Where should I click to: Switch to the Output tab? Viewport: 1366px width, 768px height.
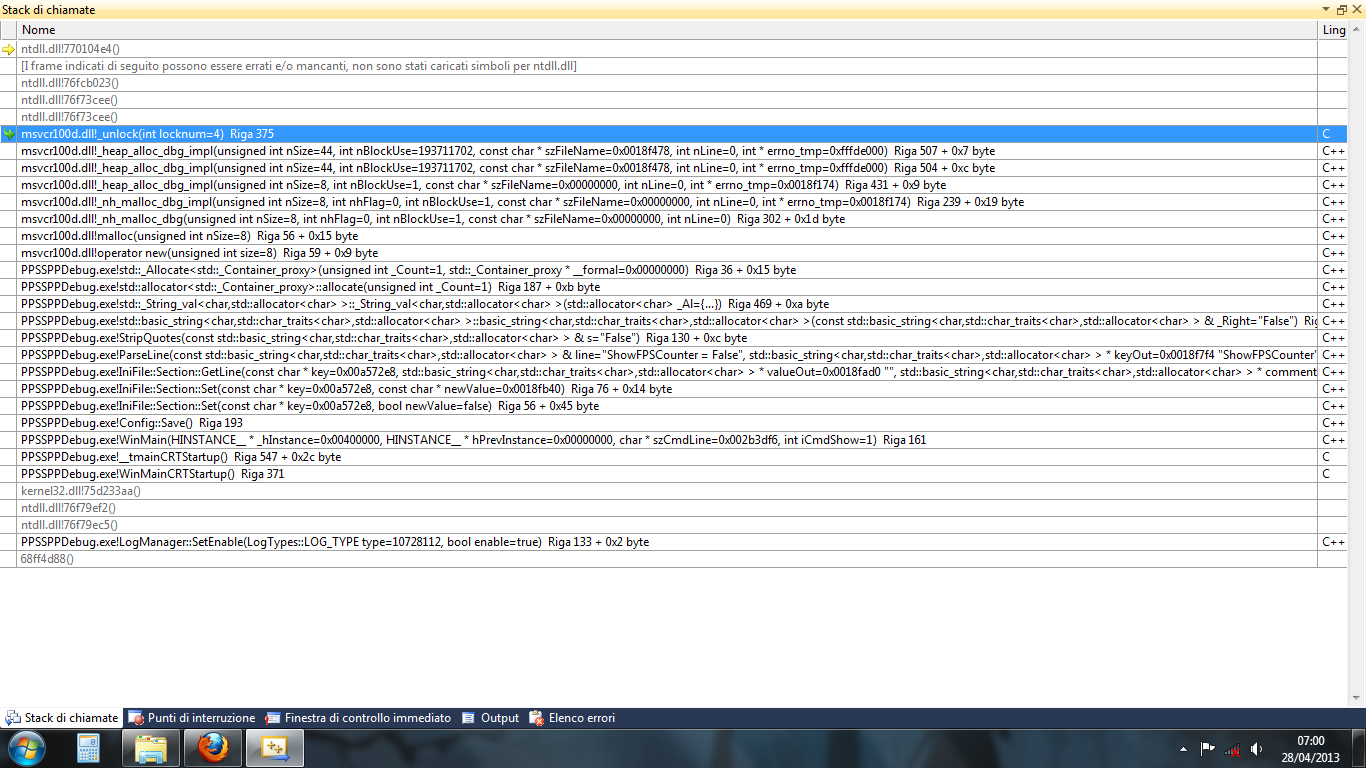pyautogui.click(x=490, y=718)
